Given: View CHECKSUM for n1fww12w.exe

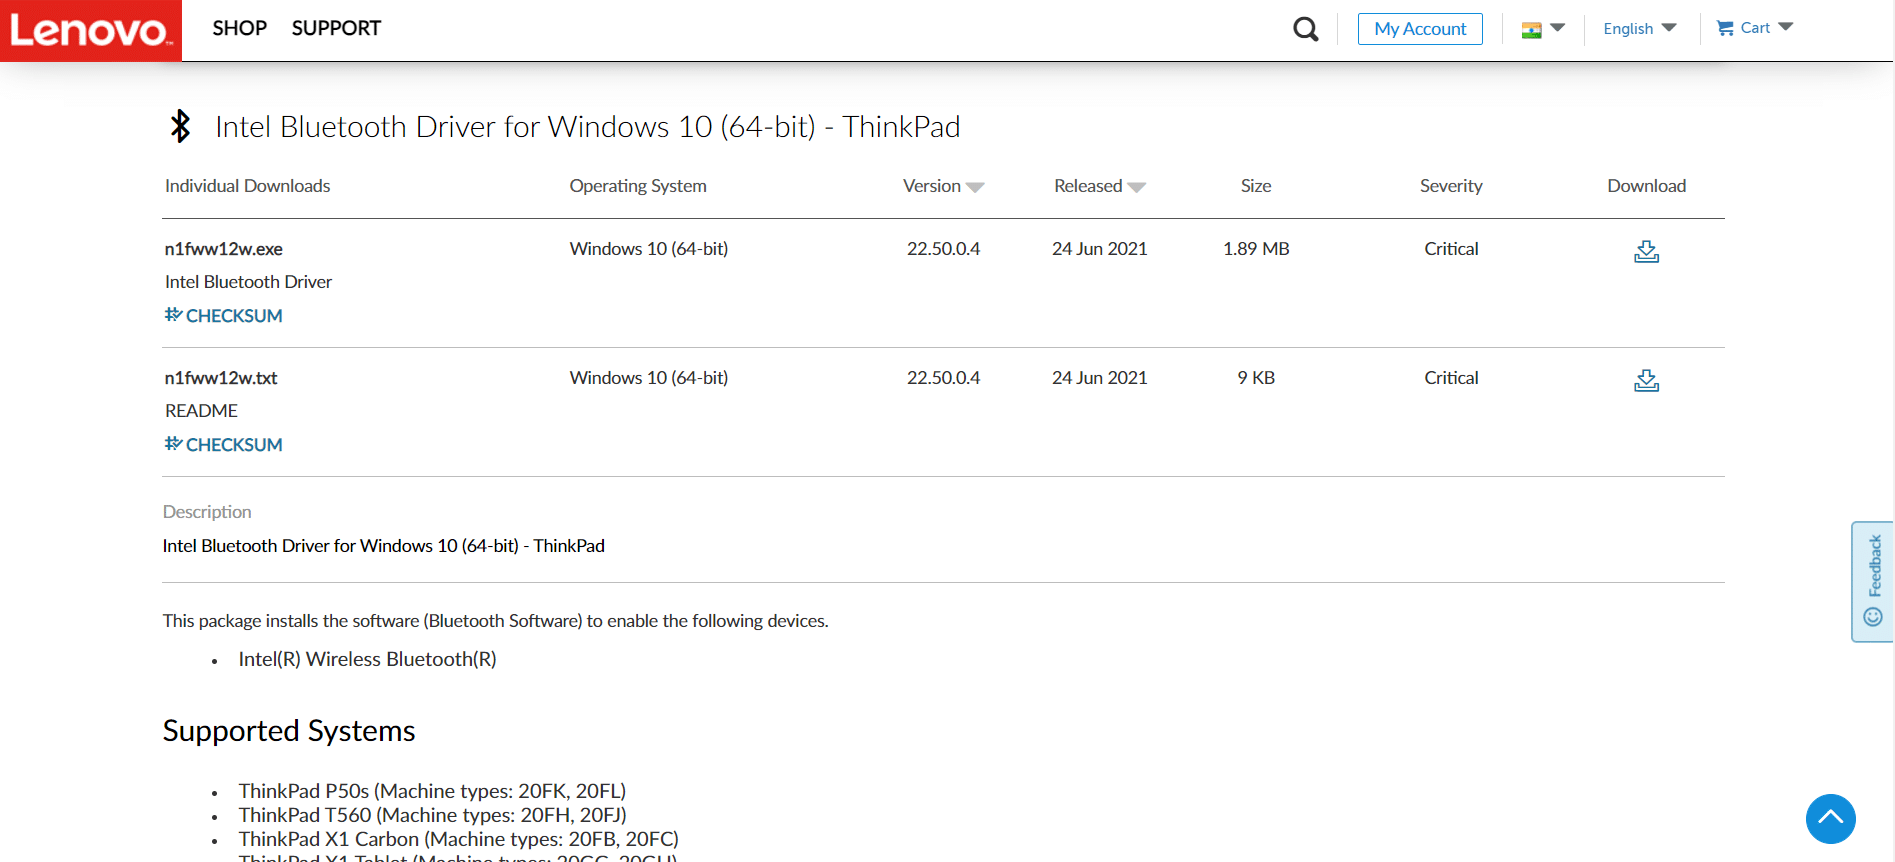Looking at the screenshot, I should (x=224, y=316).
